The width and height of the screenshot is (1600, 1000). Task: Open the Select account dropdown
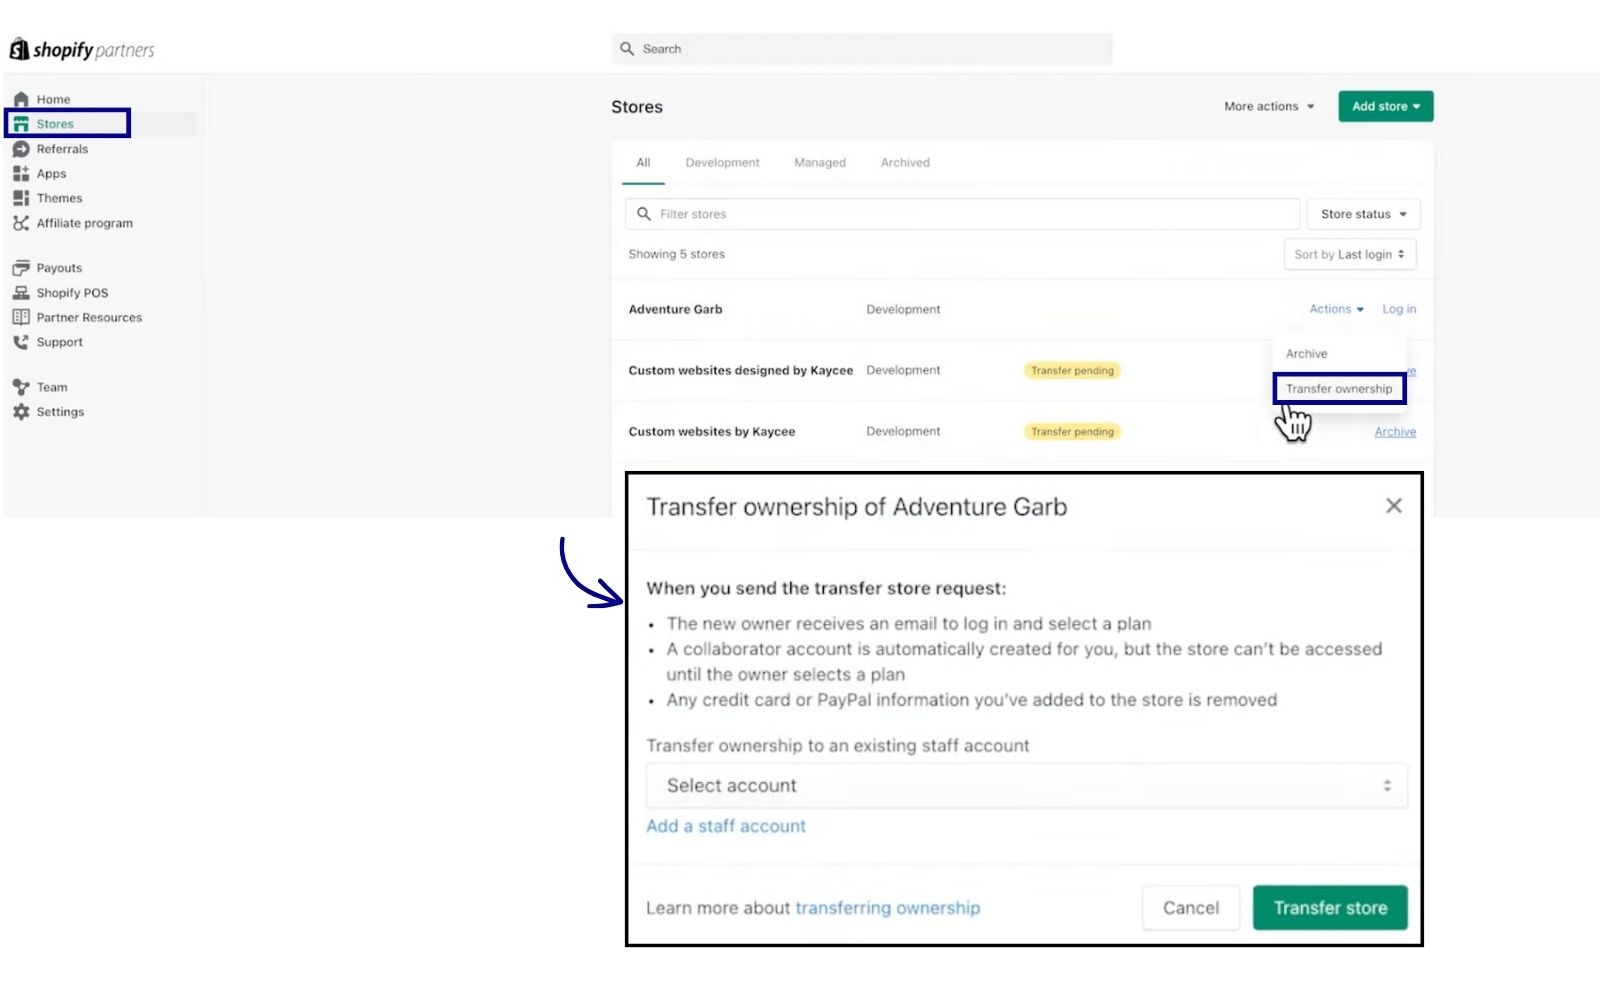[x=1026, y=785]
